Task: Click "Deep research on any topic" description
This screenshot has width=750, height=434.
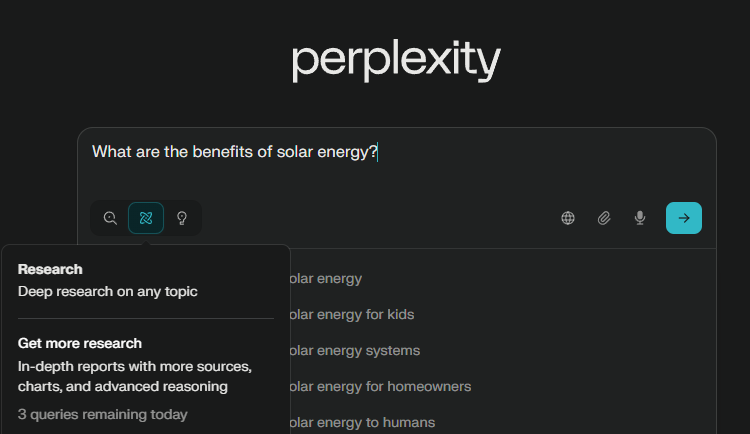Action: point(108,291)
